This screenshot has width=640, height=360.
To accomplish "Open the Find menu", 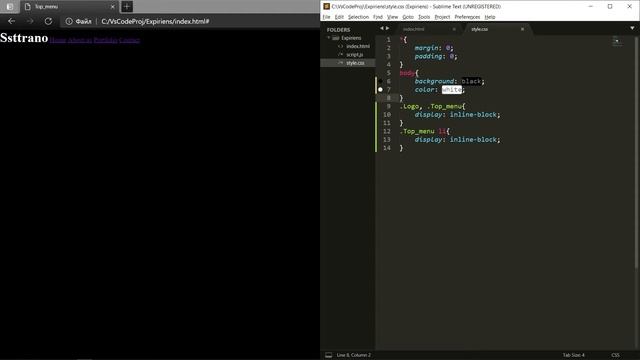I will click(x=378, y=17).
